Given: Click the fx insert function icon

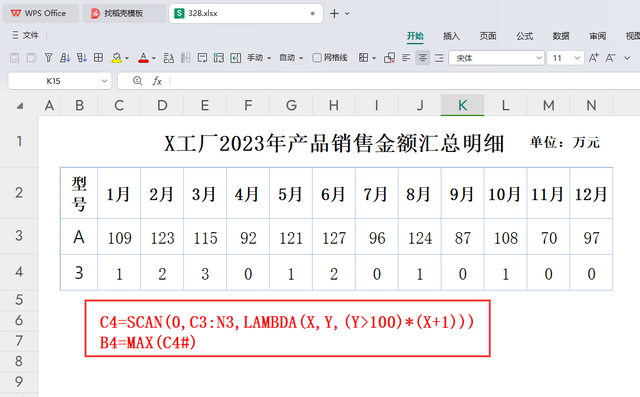Looking at the screenshot, I should point(157,81).
